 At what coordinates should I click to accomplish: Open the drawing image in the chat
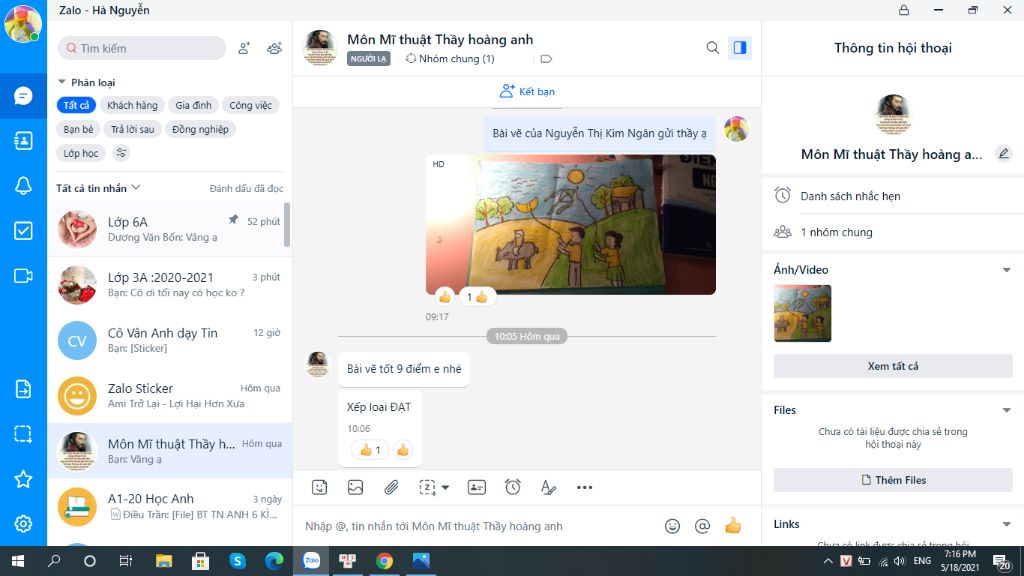(571, 225)
